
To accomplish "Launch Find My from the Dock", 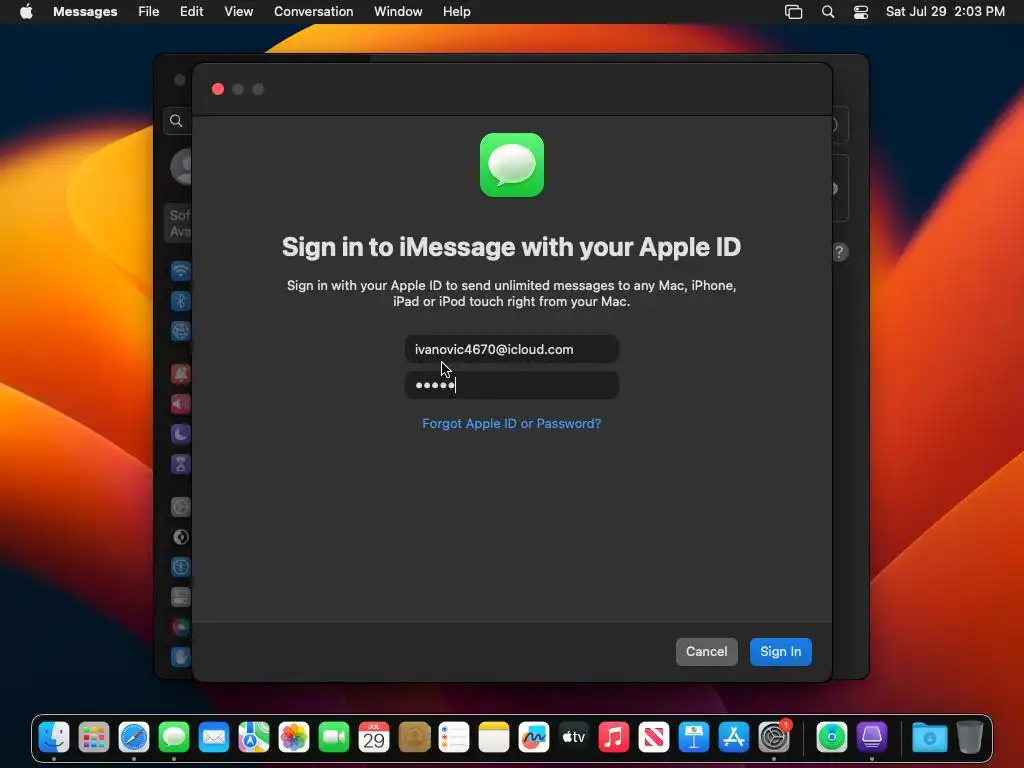I will [x=831, y=738].
